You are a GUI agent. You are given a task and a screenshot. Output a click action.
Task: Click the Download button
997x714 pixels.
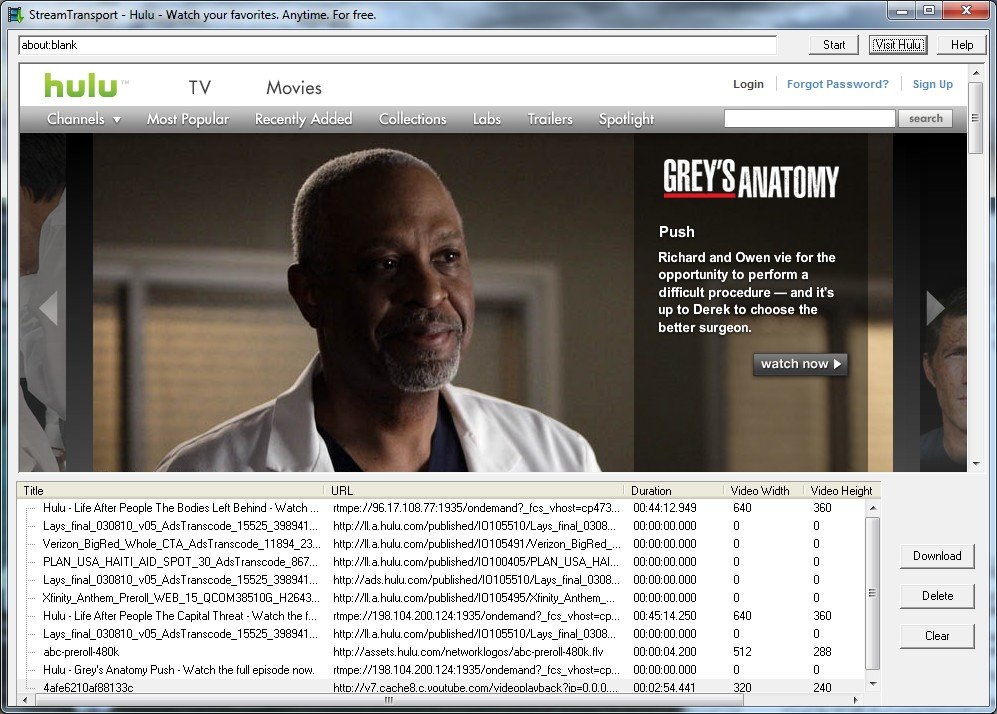[x=937, y=556]
